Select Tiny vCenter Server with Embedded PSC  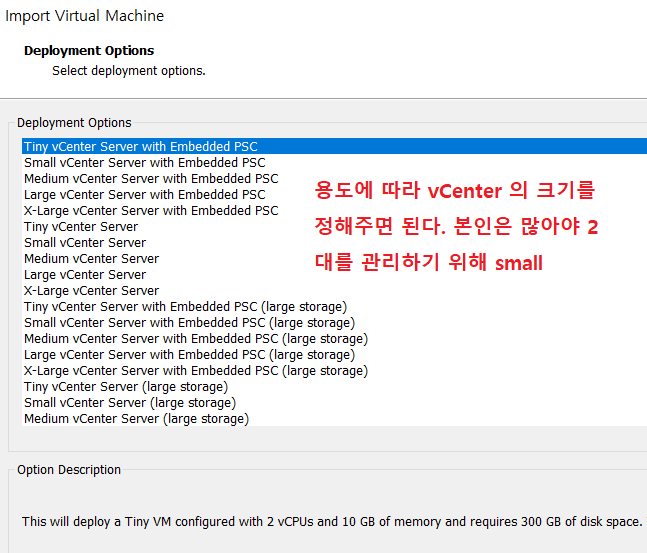pyautogui.click(x=334, y=147)
